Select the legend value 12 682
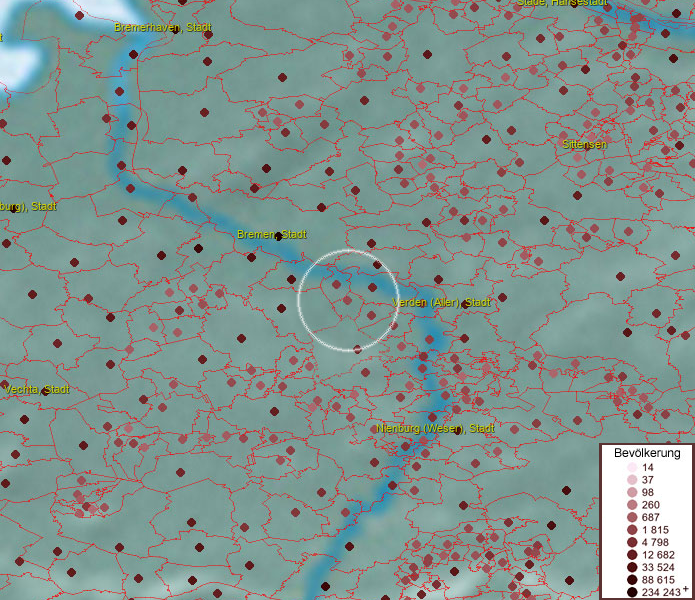This screenshot has width=695, height=600. pyautogui.click(x=658, y=555)
